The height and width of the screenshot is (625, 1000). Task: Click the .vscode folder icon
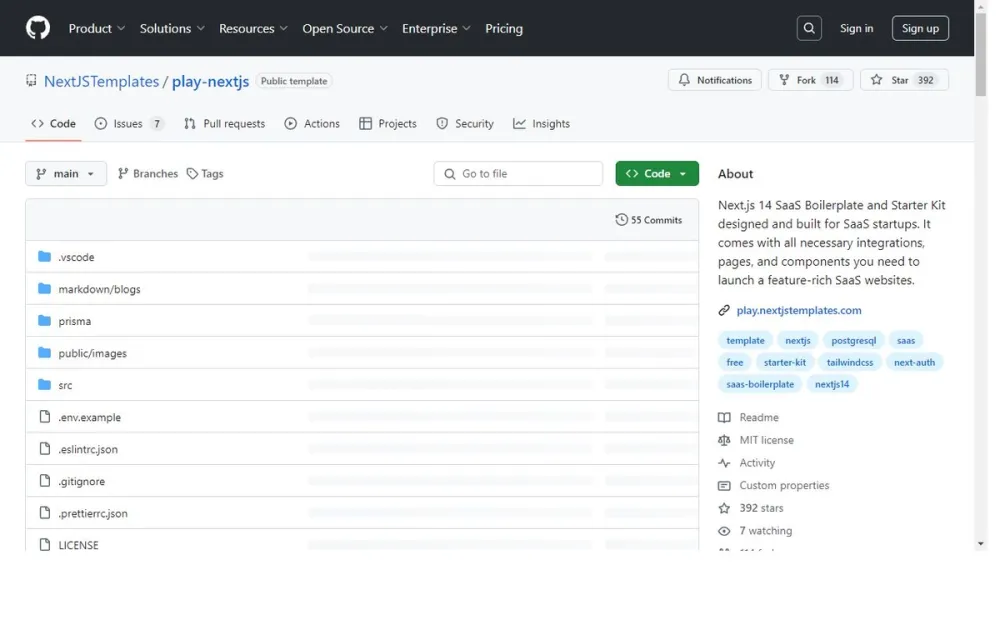pyautogui.click(x=44, y=256)
